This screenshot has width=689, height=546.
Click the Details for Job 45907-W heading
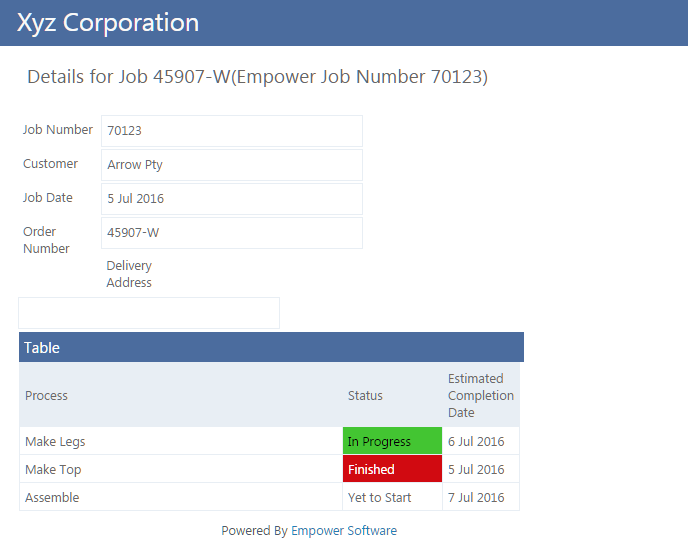[x=257, y=77]
